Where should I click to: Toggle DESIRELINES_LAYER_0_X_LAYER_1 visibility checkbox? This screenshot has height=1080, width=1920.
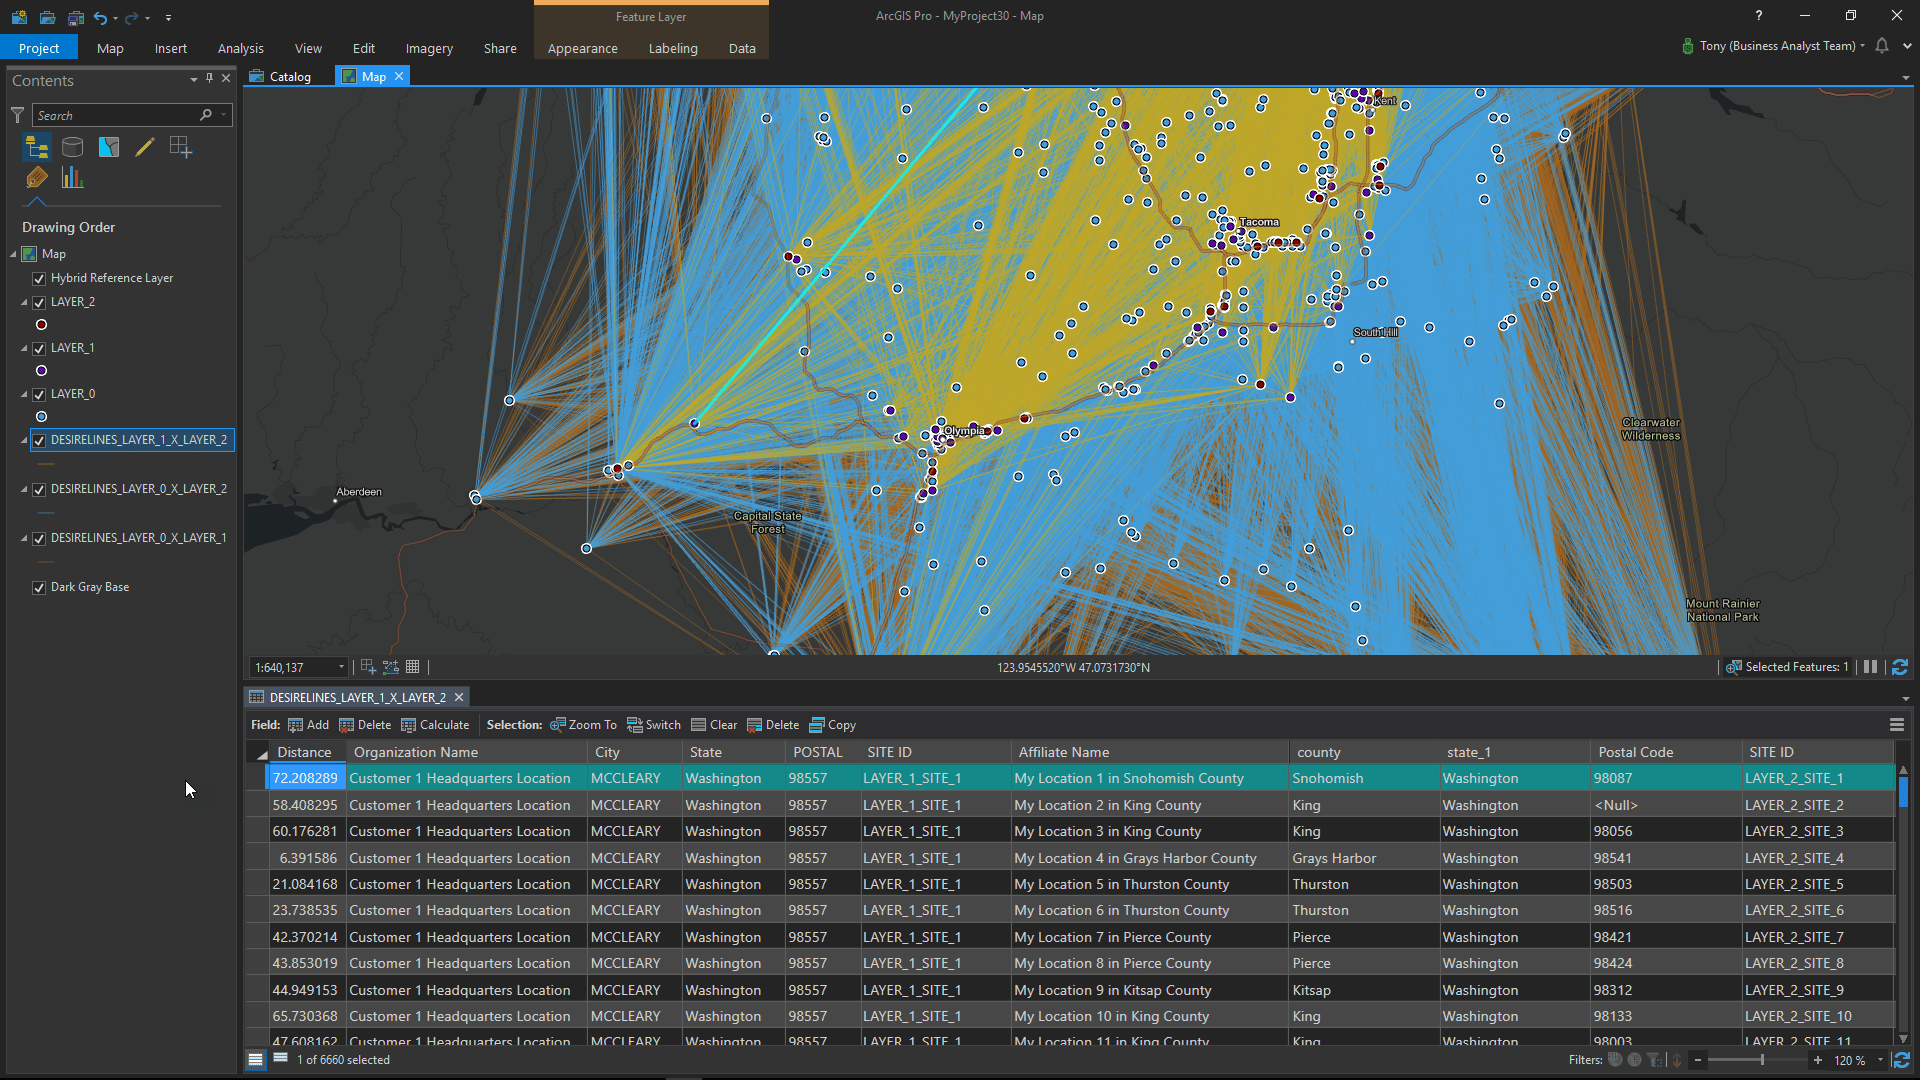coord(39,539)
